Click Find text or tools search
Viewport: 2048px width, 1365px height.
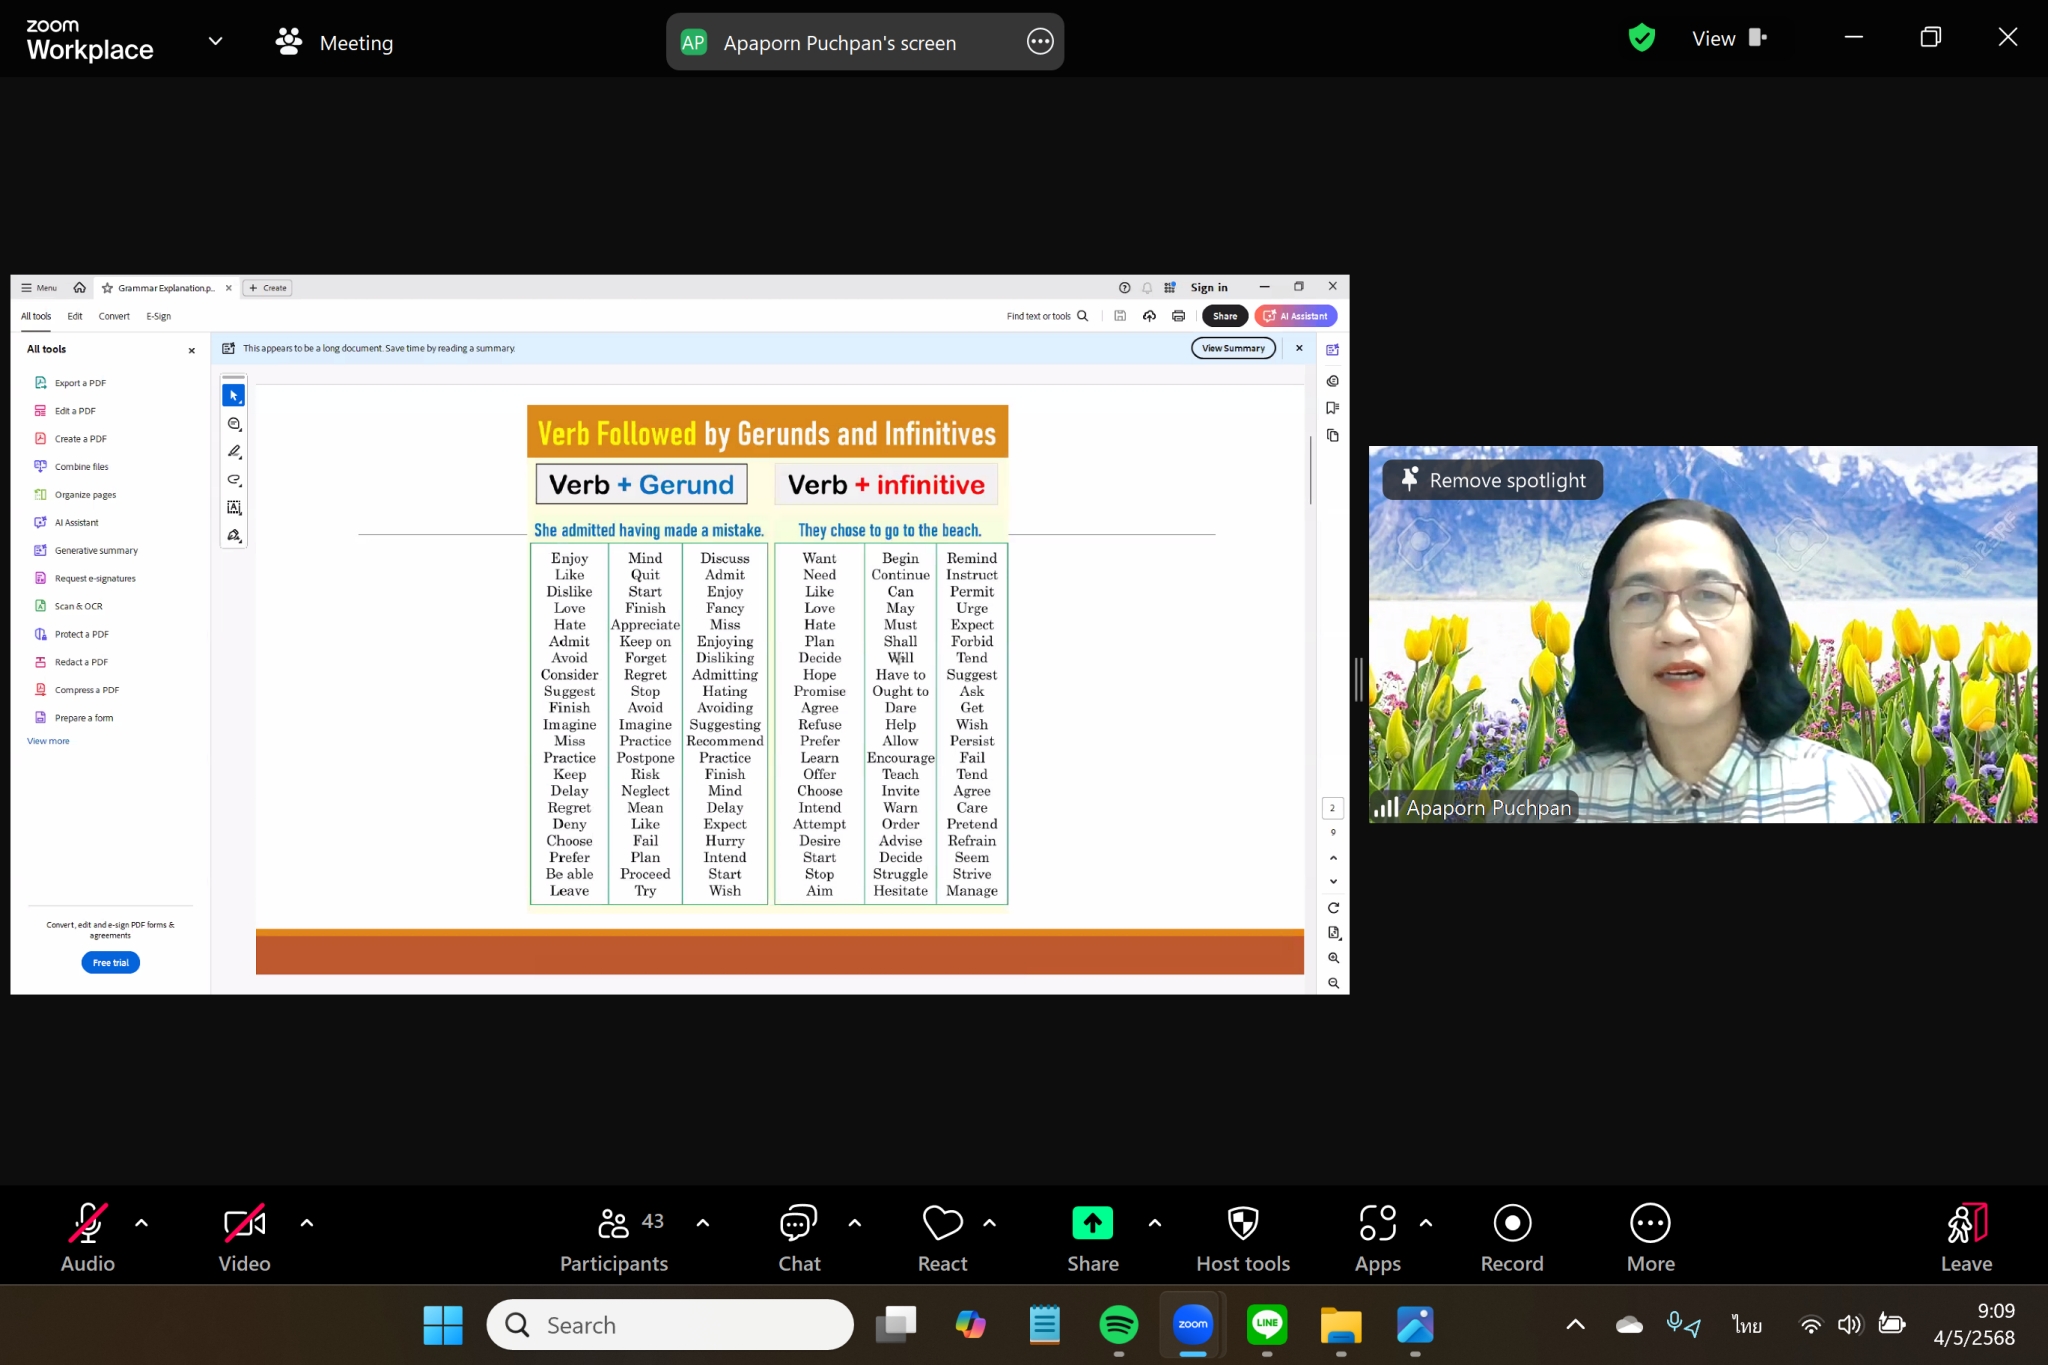coord(1047,316)
